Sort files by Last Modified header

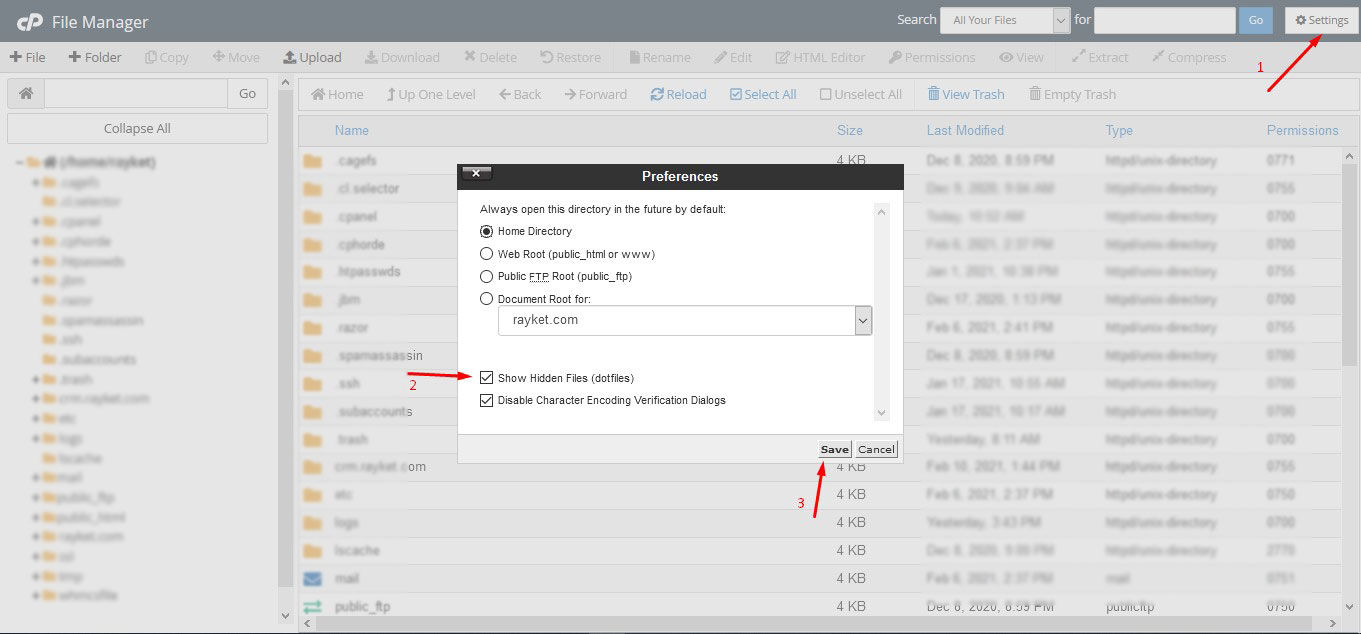click(x=964, y=130)
